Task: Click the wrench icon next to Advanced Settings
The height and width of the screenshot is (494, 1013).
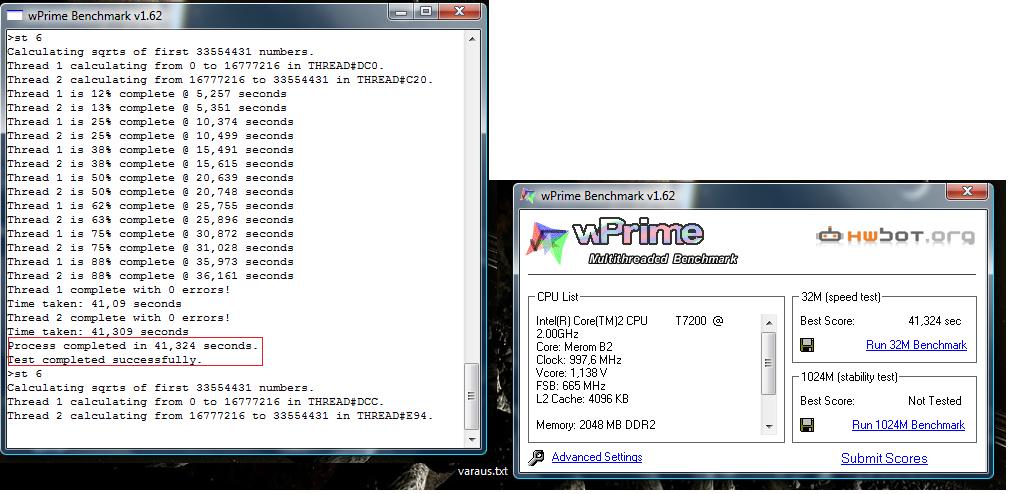Action: tap(536, 457)
